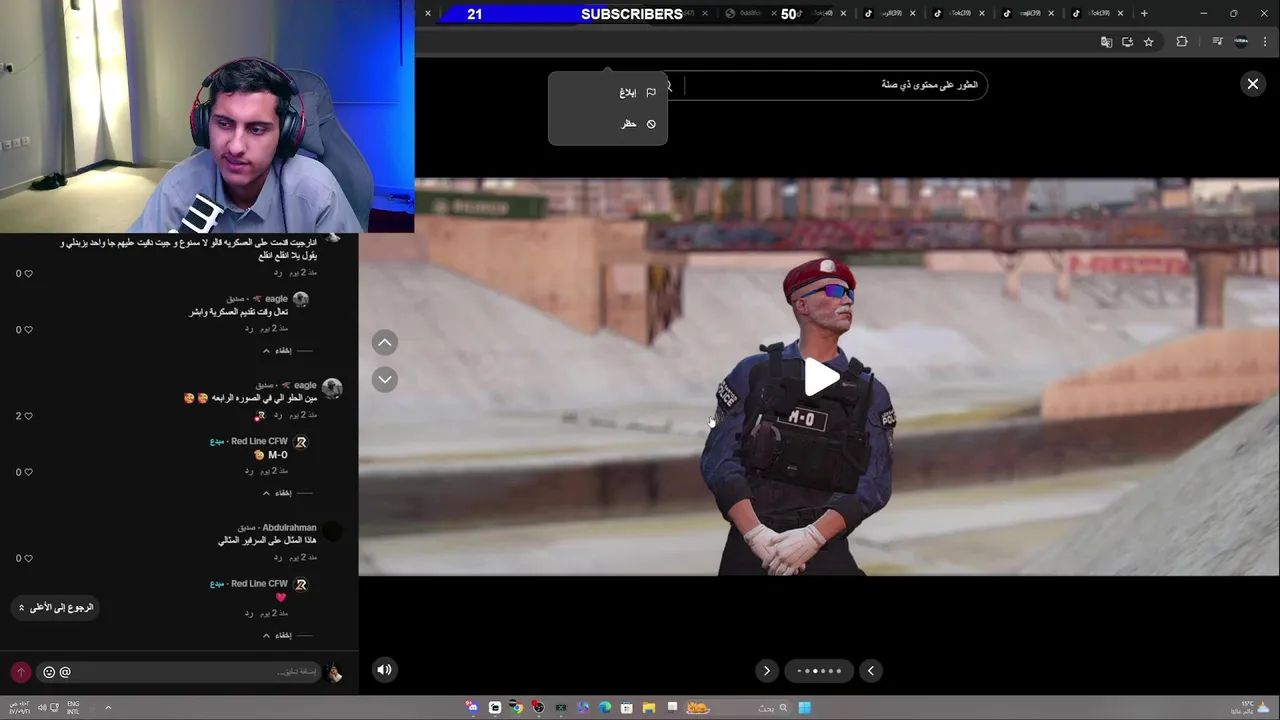The height and width of the screenshot is (720, 1280).
Task: Open Google Chrome from the taskbar
Action: pos(516,708)
